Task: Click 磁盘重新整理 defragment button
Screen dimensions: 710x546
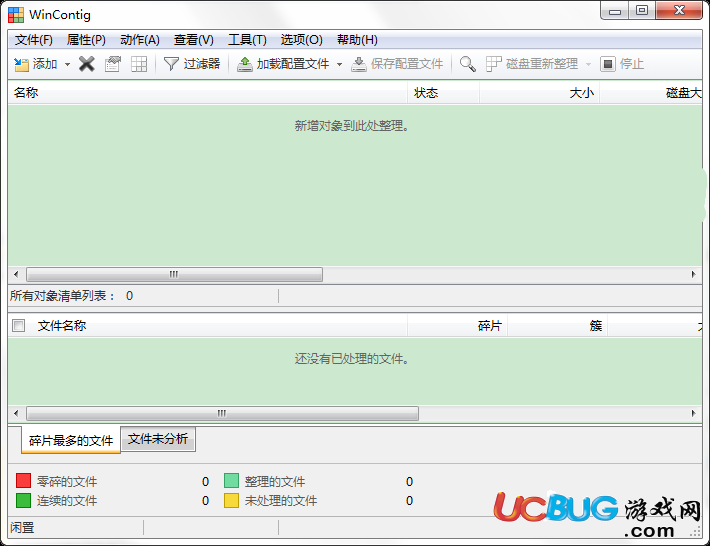Action: click(x=532, y=64)
